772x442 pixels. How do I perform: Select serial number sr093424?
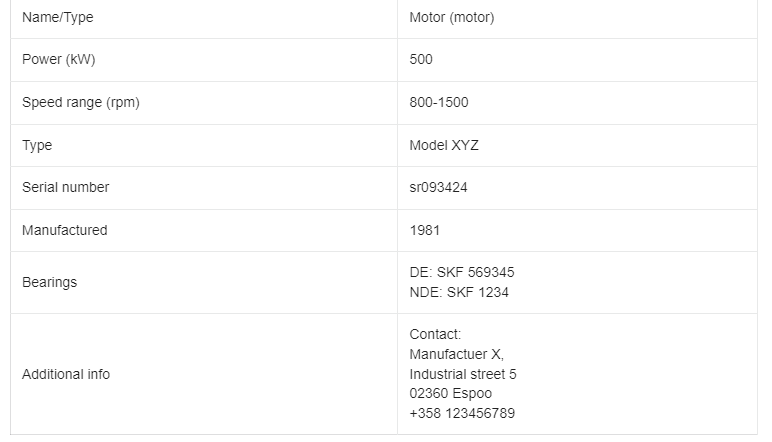(438, 187)
